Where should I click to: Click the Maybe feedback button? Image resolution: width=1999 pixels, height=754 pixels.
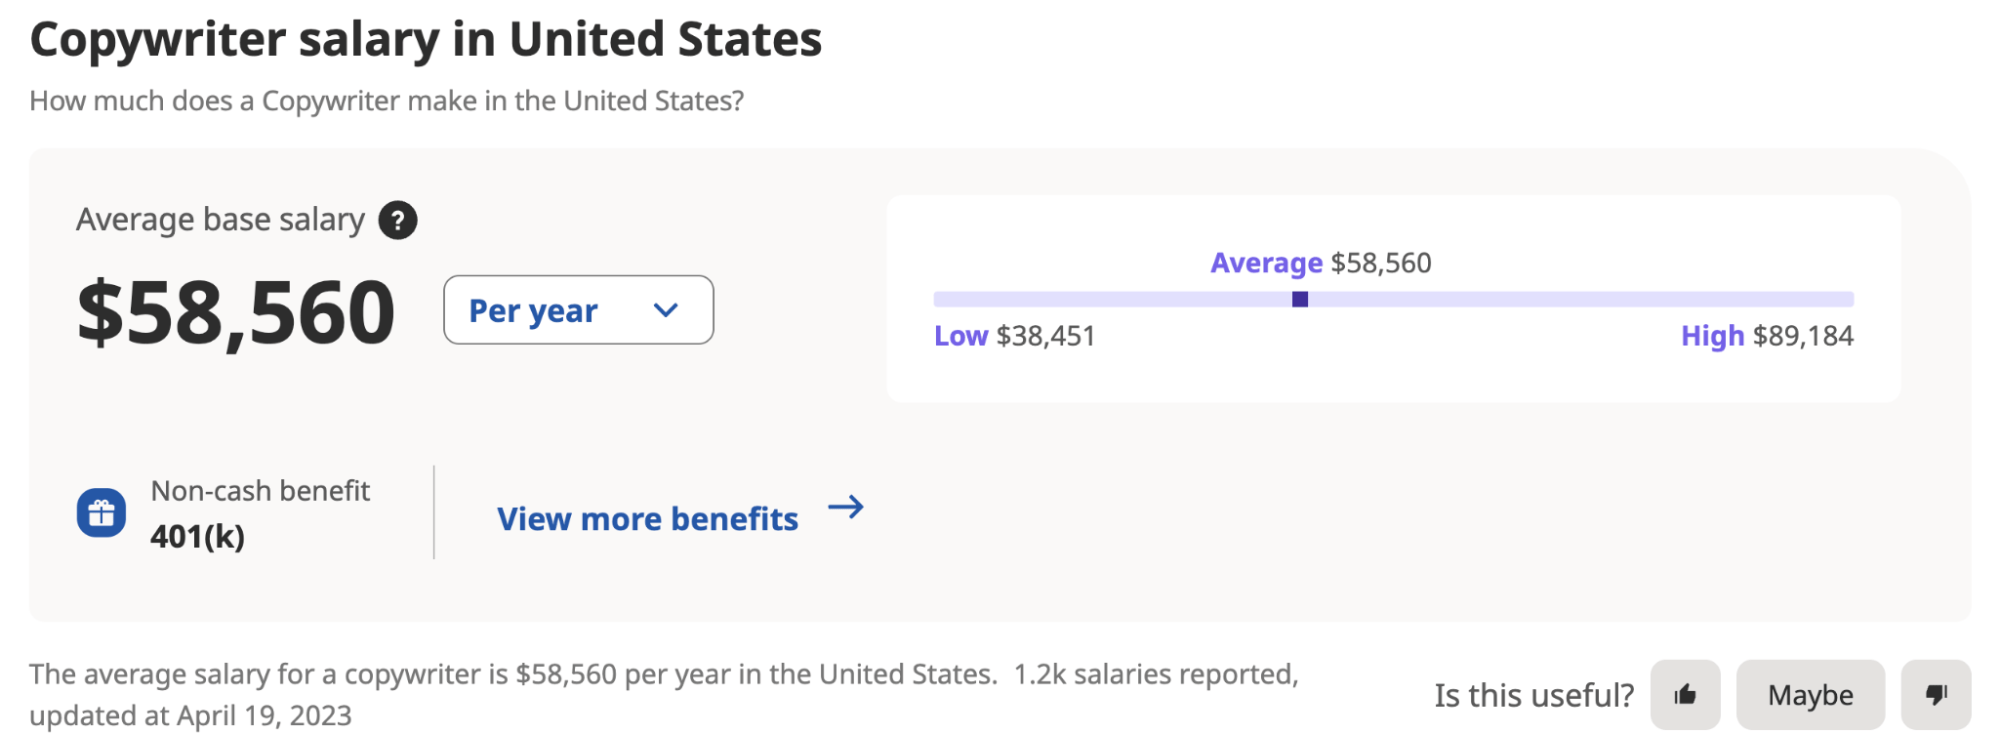1810,694
